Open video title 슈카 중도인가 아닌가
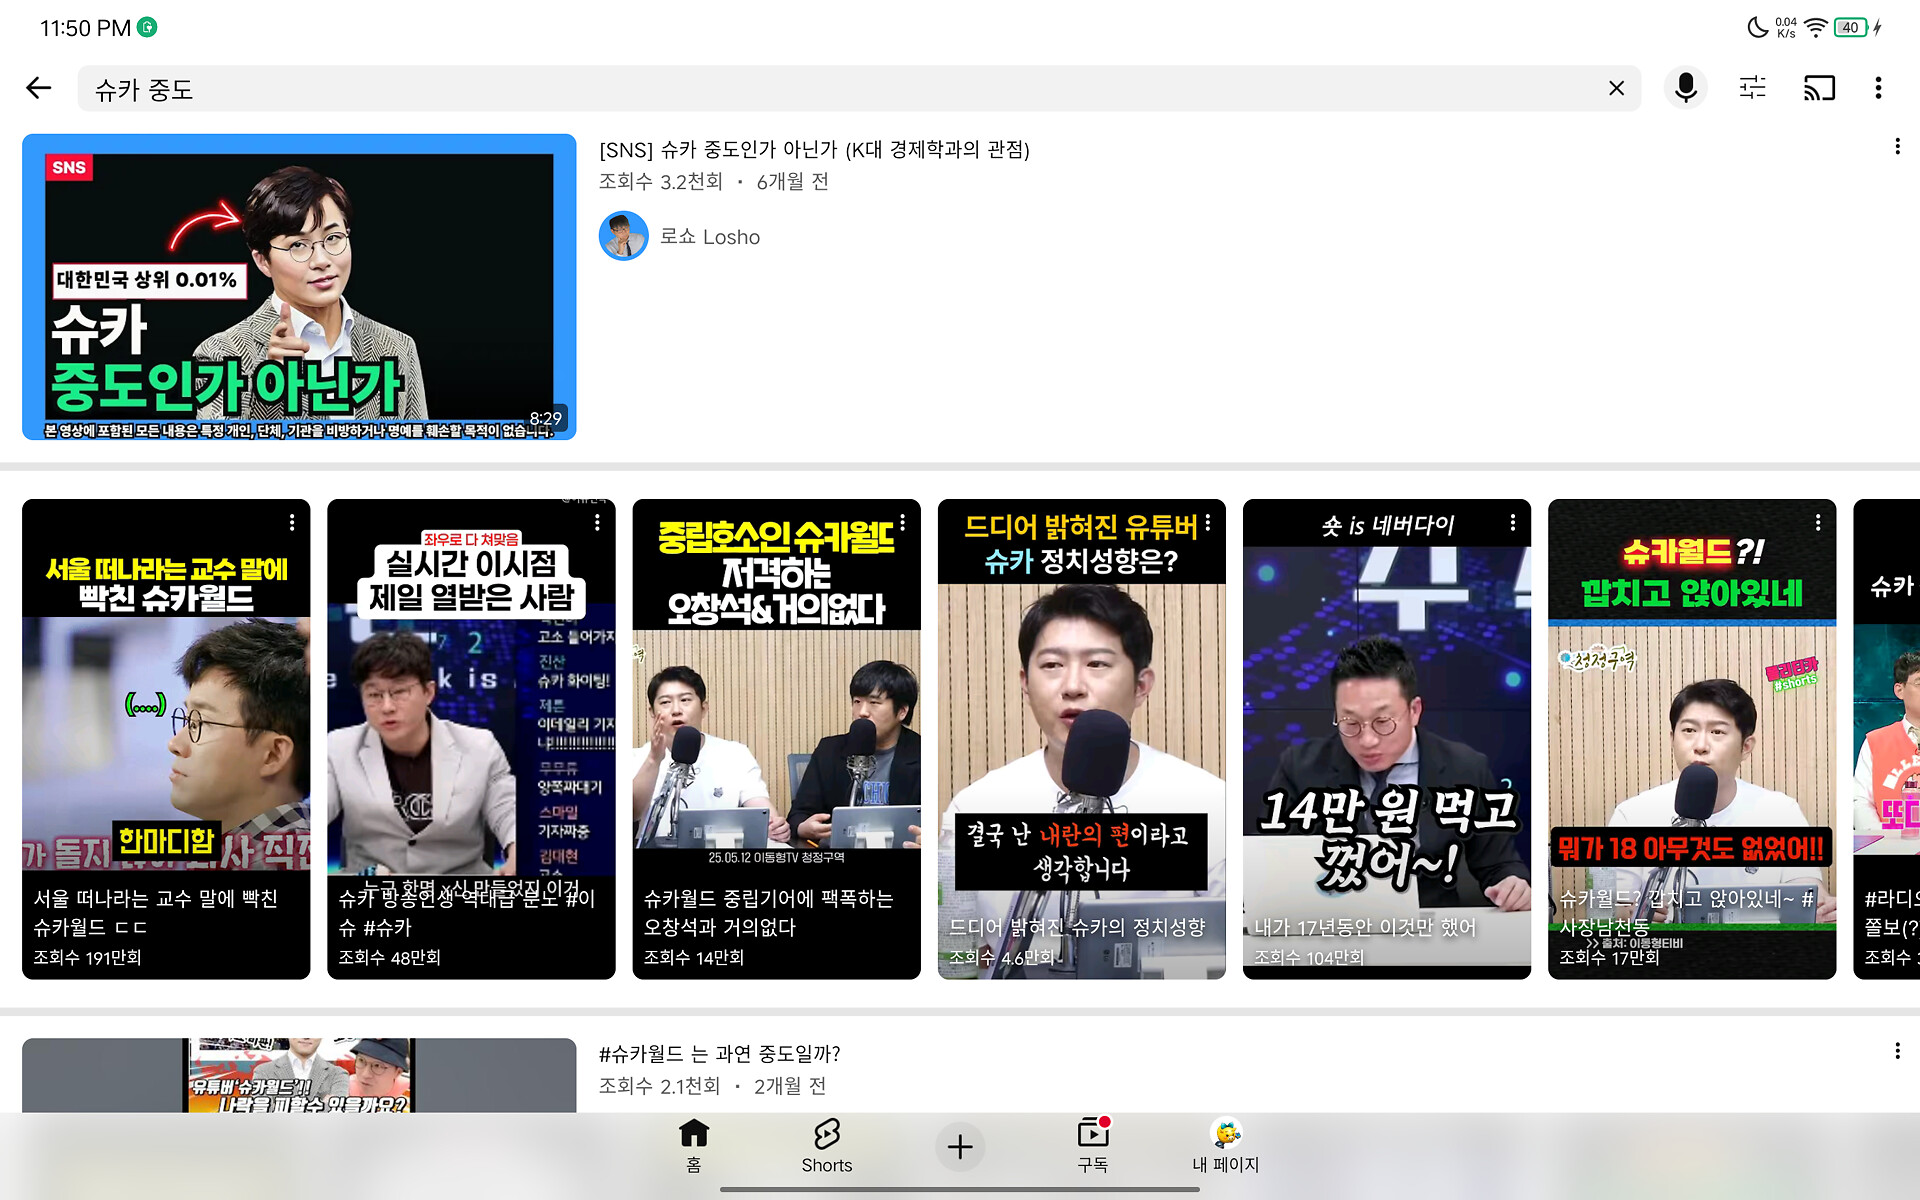This screenshot has width=1920, height=1200. 813,149
